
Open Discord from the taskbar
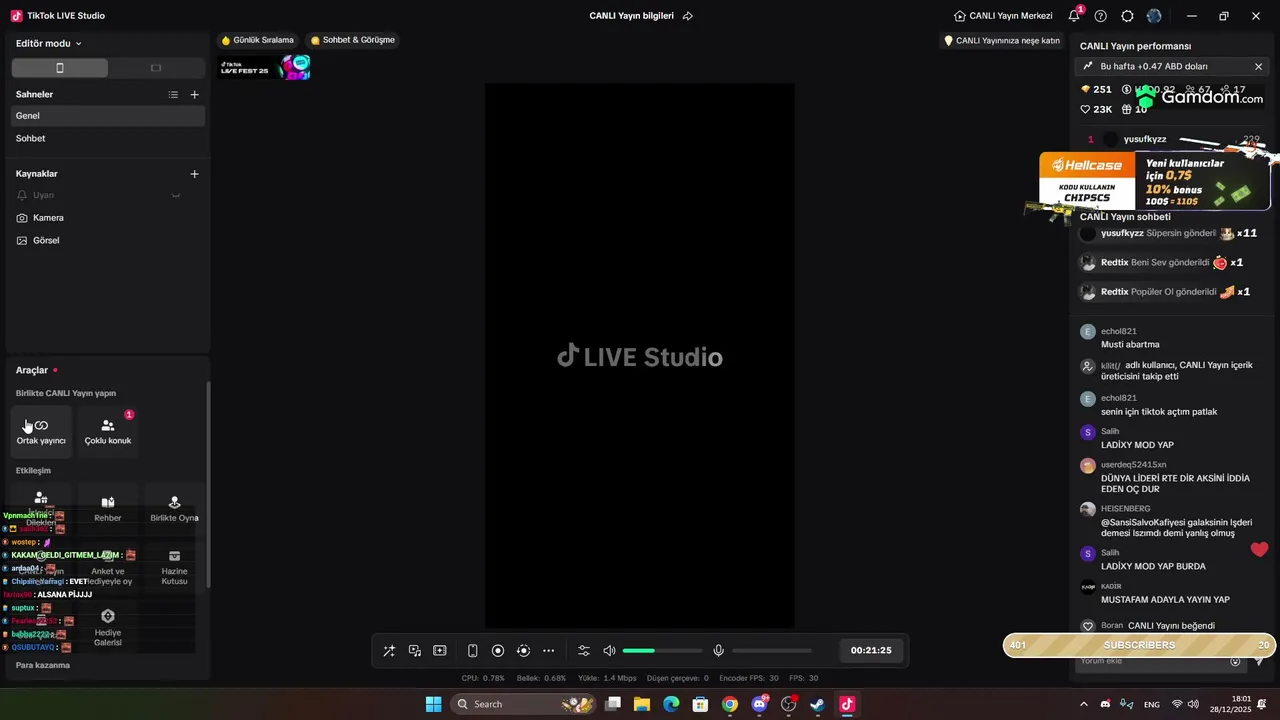click(759, 704)
